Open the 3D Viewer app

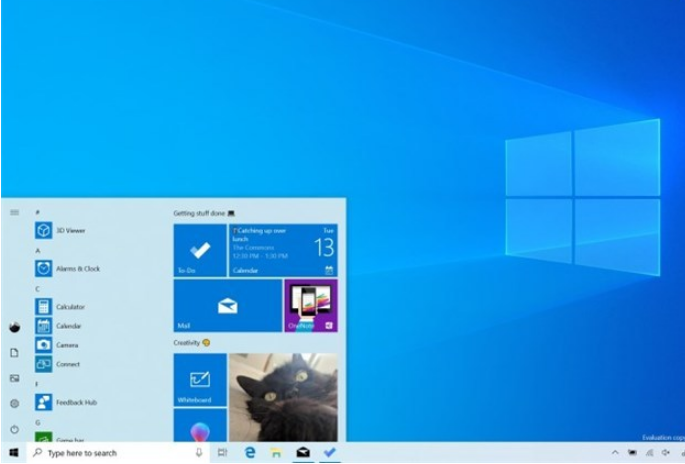click(60, 230)
